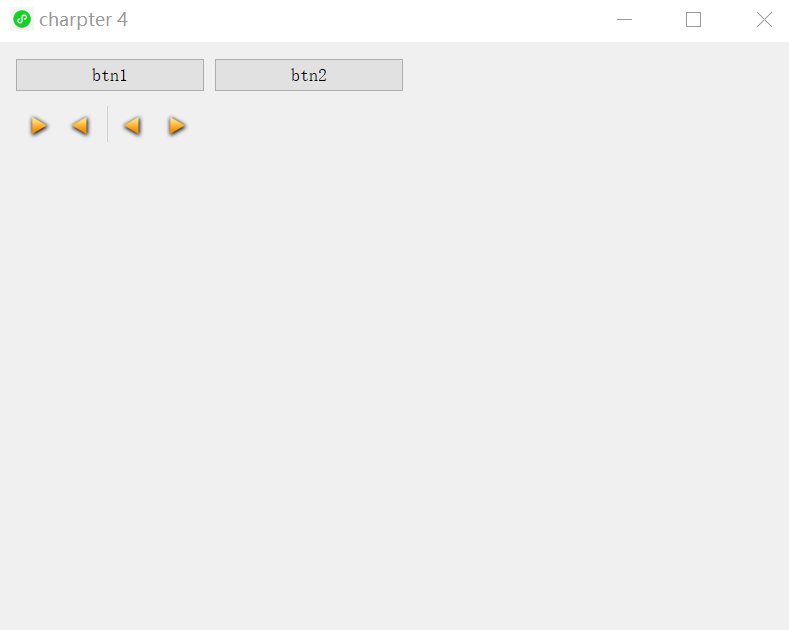789x630 pixels.
Task: Click the wide button labeled btn2
Action: point(309,75)
